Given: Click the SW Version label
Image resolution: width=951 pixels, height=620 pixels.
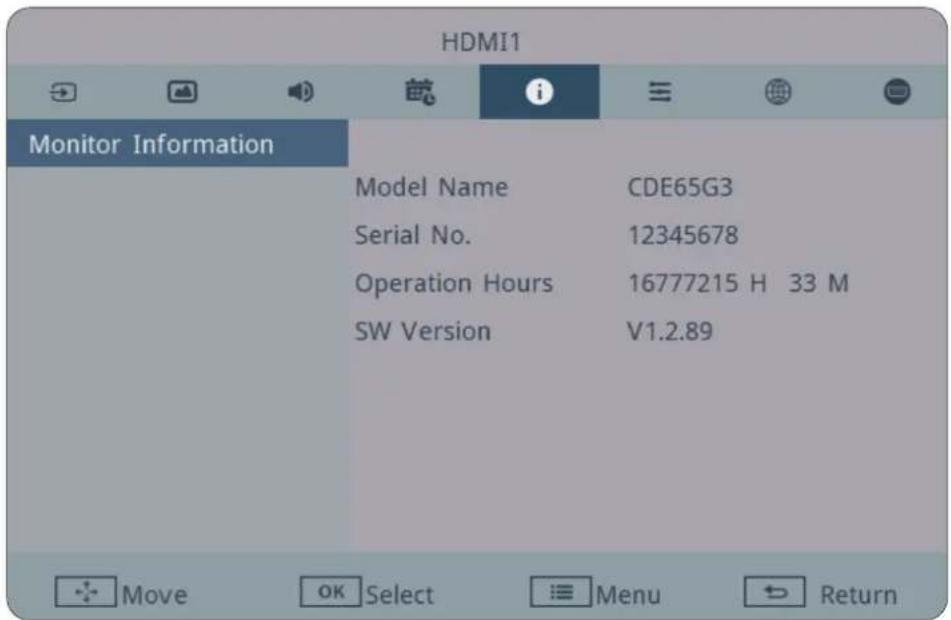Looking at the screenshot, I should 423,331.
